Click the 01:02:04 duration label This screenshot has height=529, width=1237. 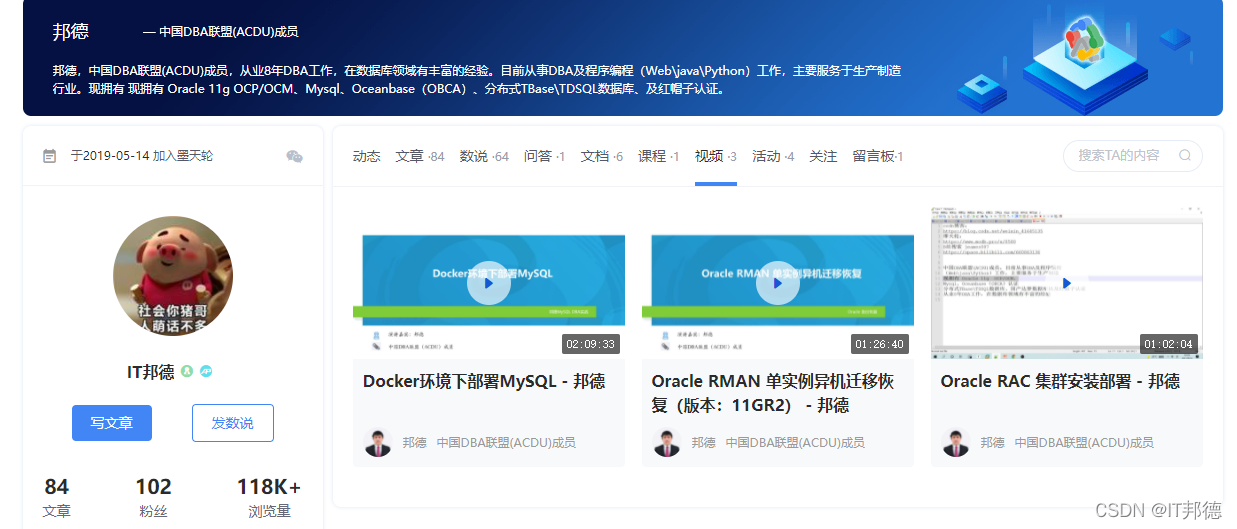1168,344
